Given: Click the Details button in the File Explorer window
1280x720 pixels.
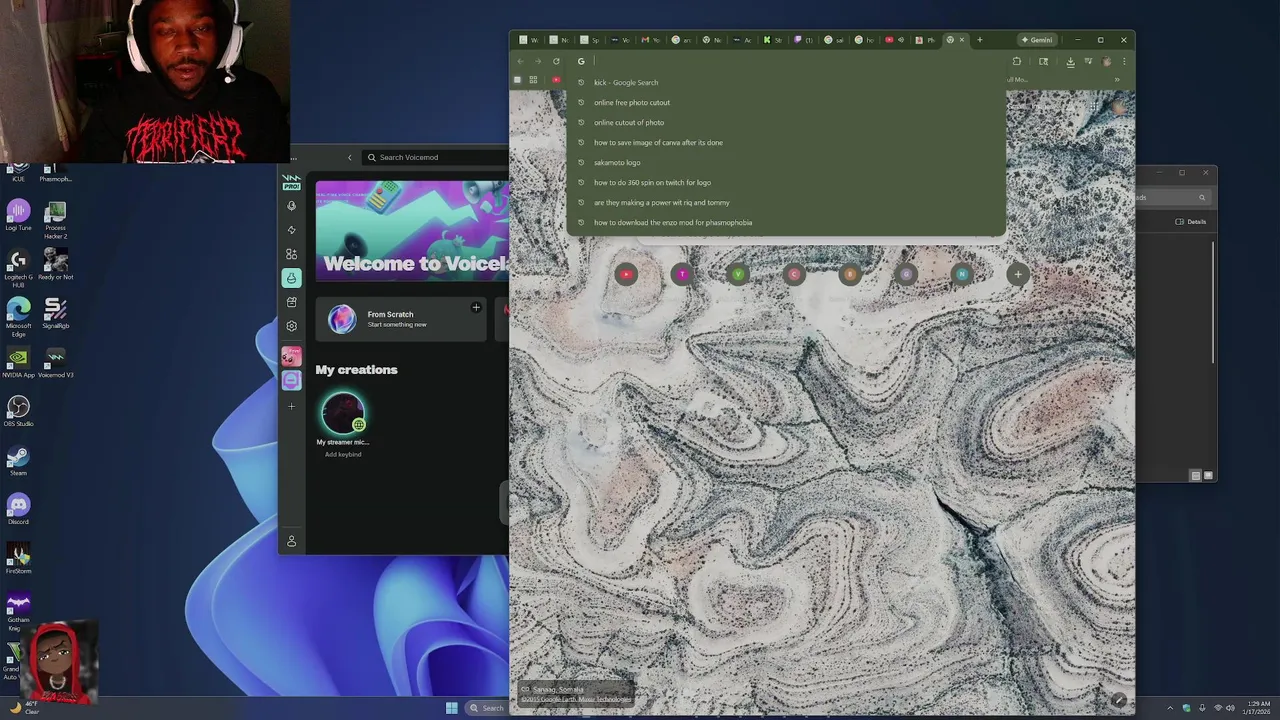Looking at the screenshot, I should coord(1191,222).
